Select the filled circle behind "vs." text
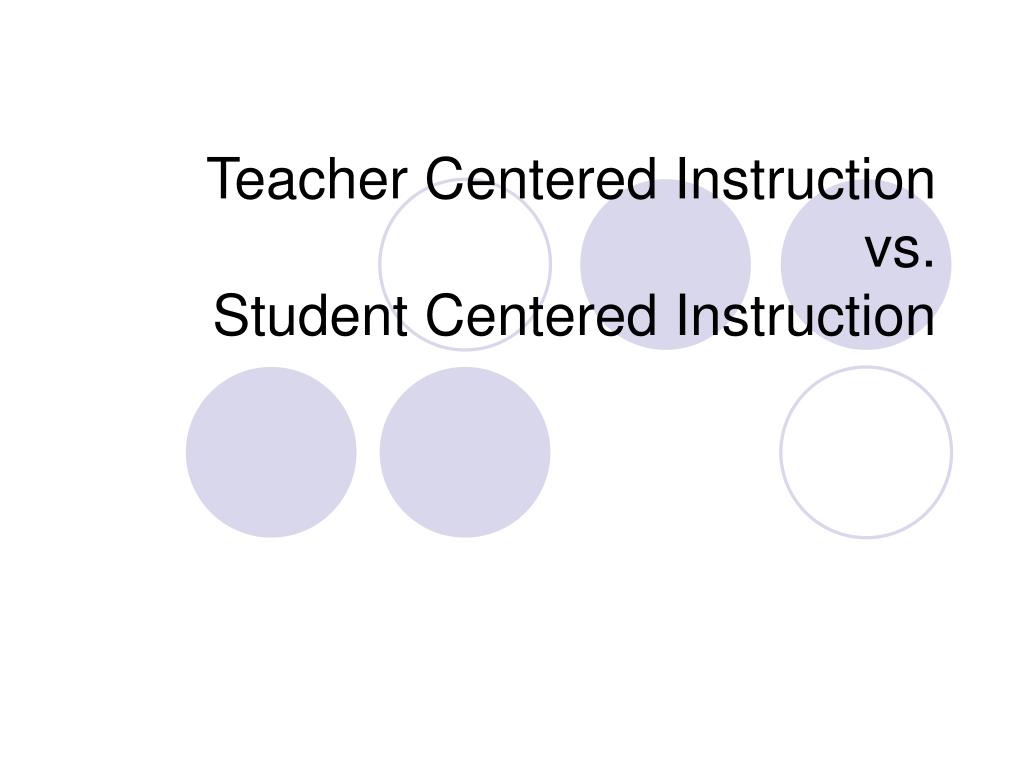Image resolution: width=1024 pixels, height=768 pixels. point(866,264)
